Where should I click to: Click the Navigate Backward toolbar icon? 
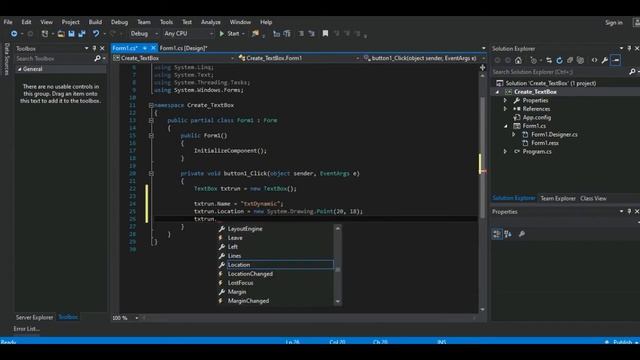14,34
